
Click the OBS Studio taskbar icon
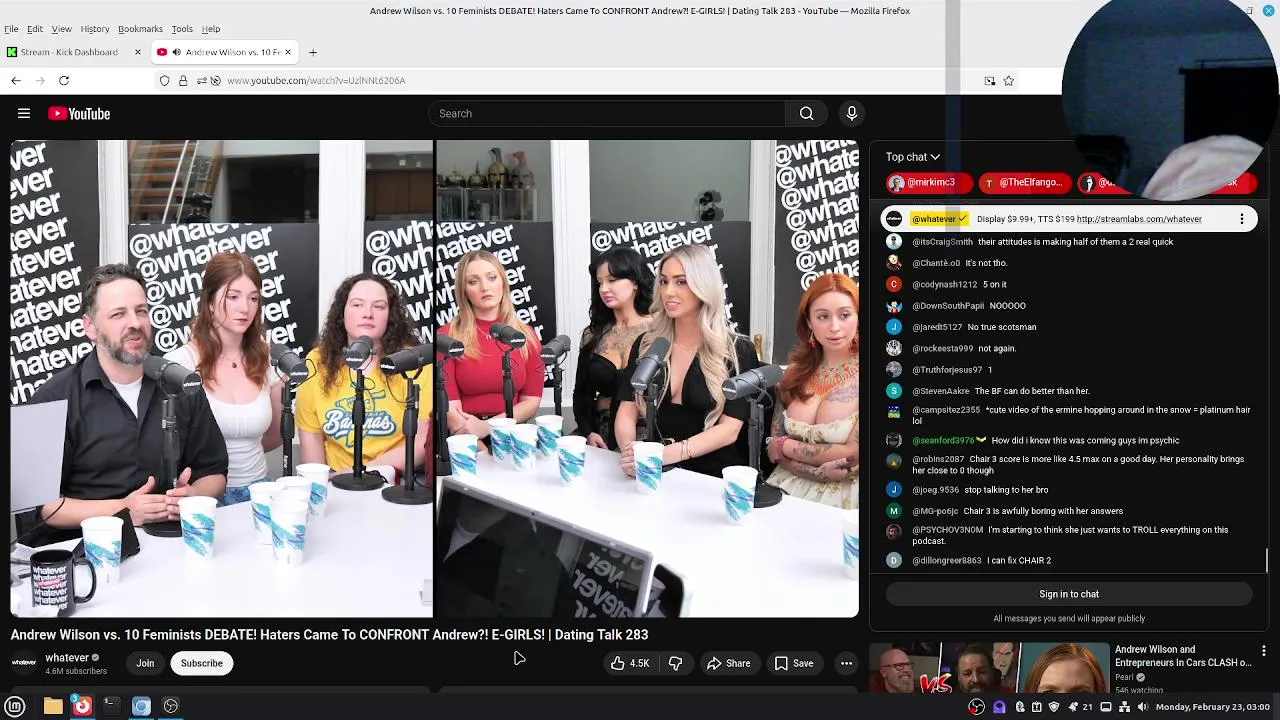pos(171,706)
